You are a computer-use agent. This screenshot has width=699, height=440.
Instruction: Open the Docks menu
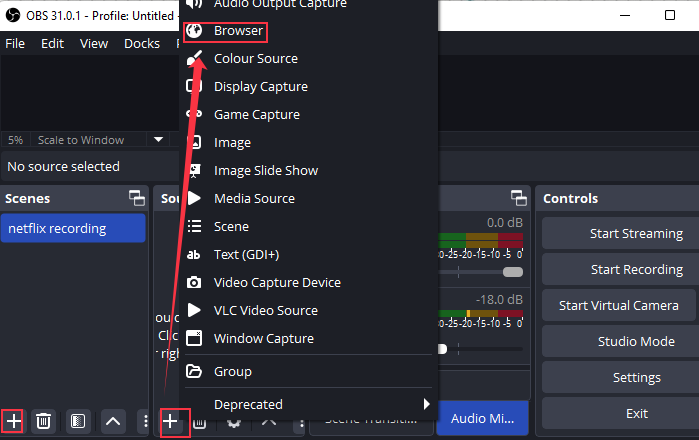pos(142,44)
